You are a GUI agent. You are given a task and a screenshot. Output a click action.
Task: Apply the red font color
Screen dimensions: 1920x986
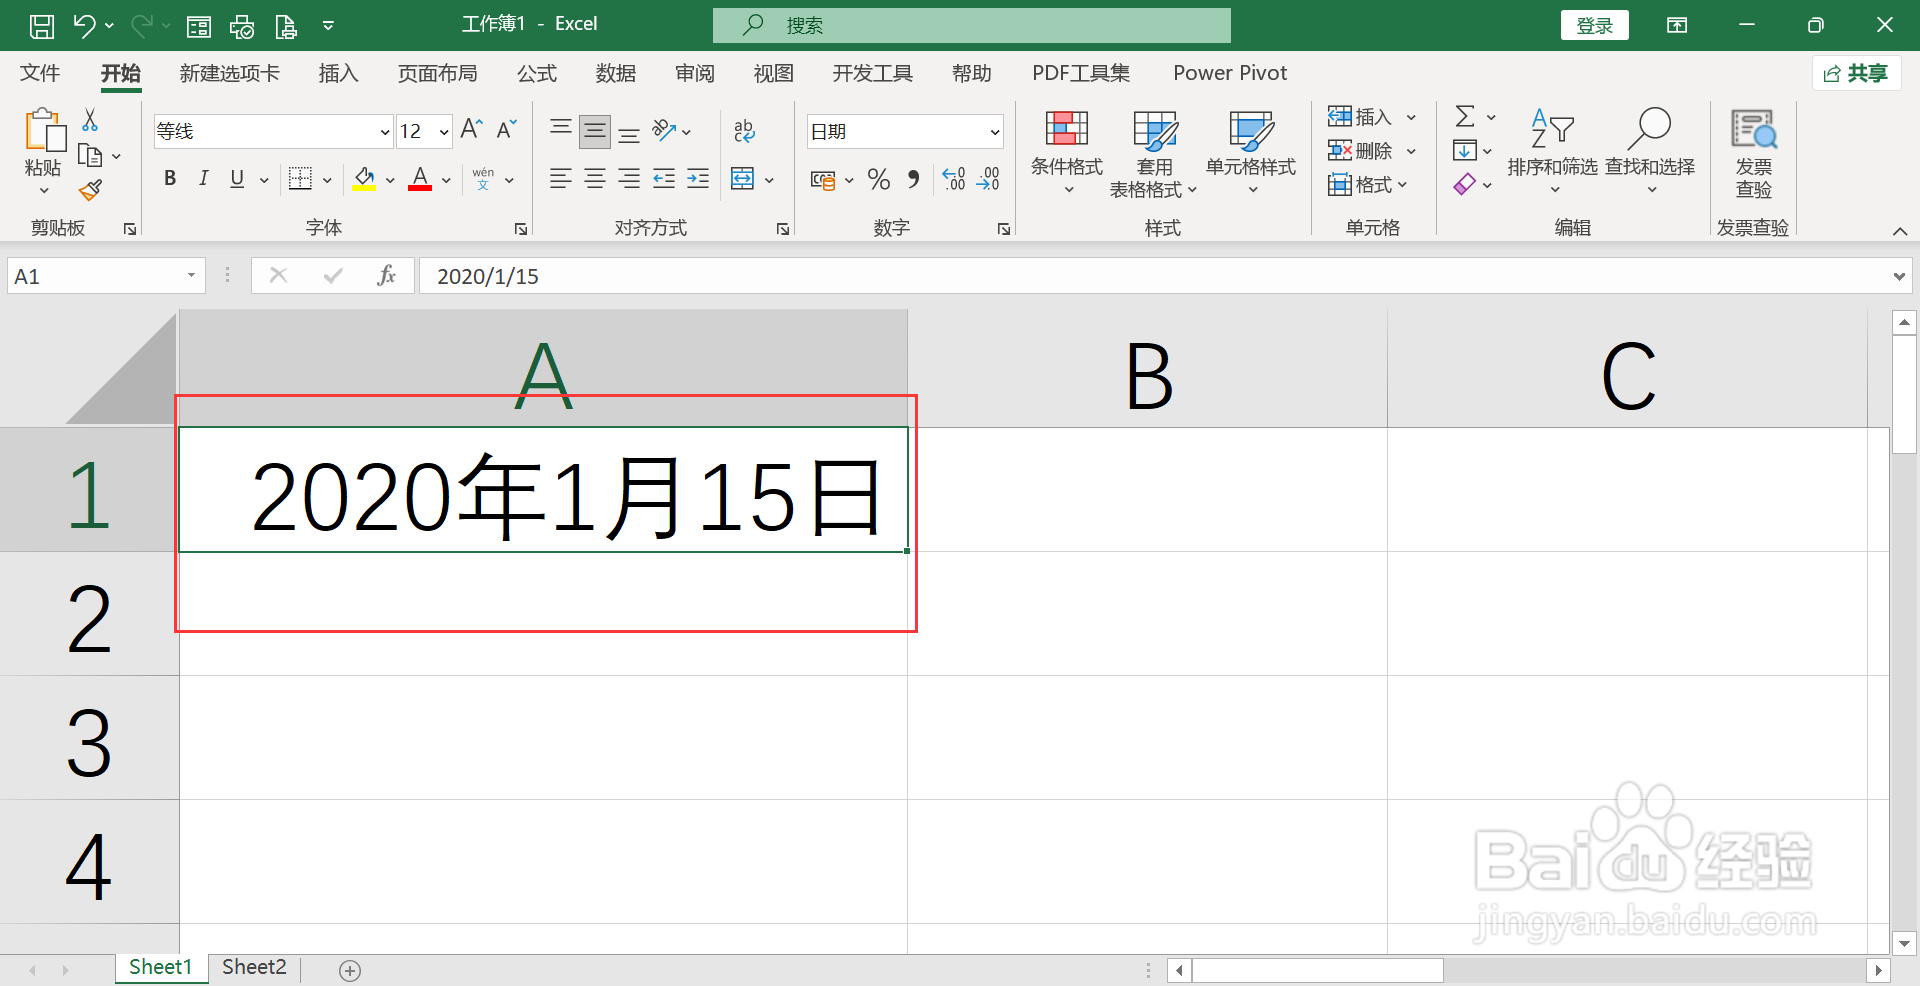coord(420,179)
